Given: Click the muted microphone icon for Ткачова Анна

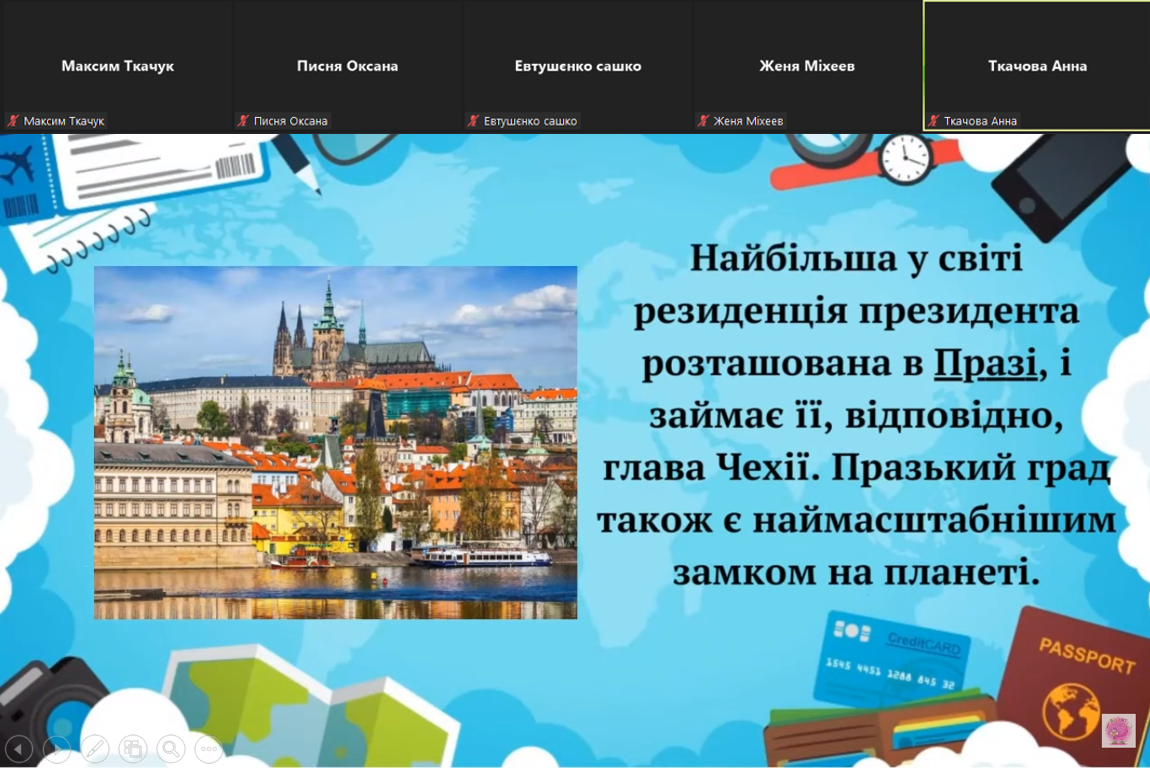Looking at the screenshot, I should [933, 121].
